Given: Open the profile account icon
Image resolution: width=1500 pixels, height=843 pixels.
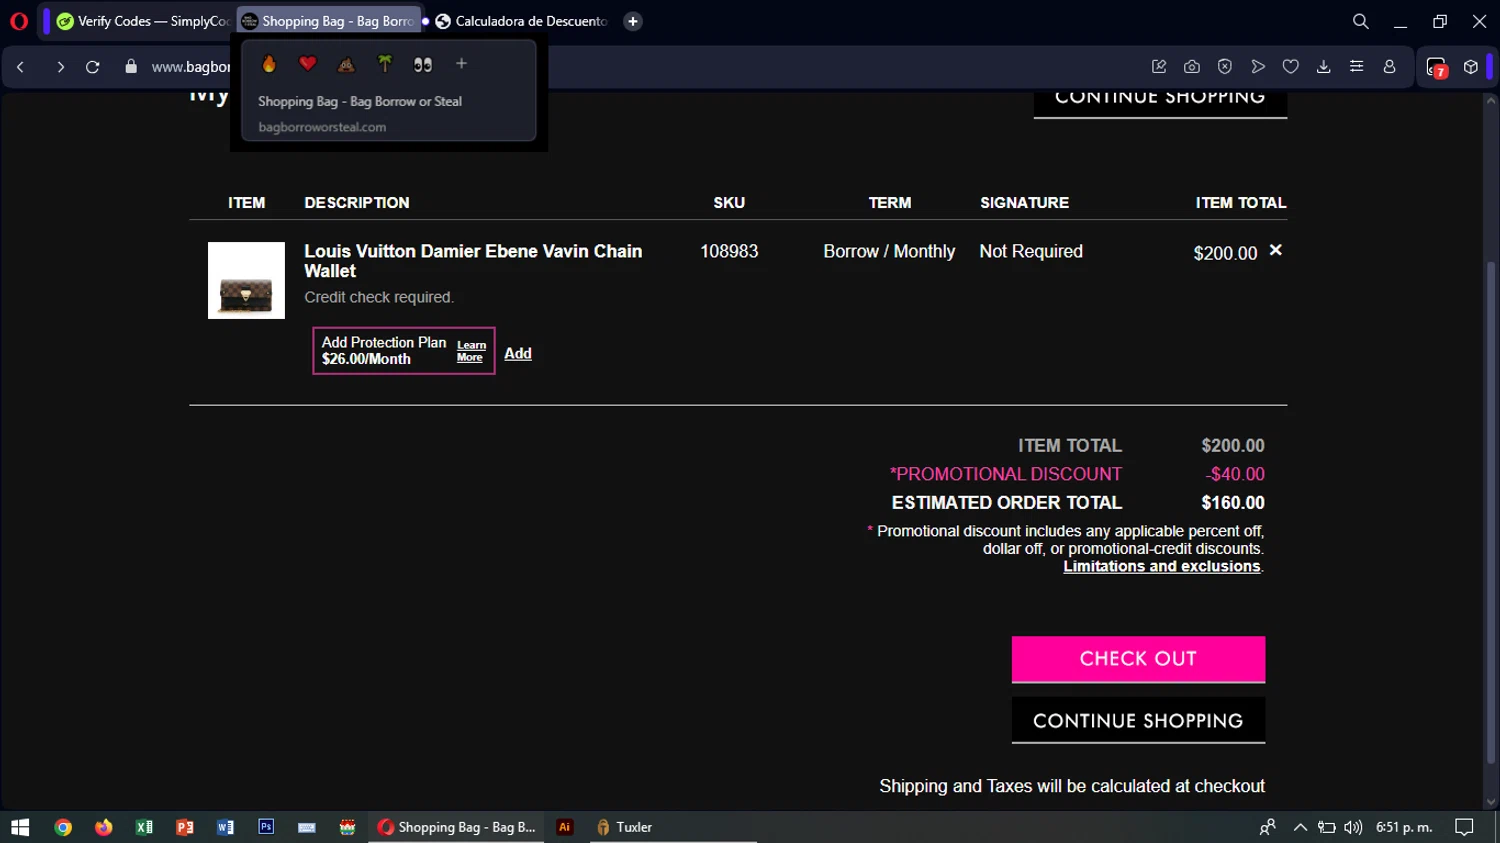Looking at the screenshot, I should click(1390, 67).
